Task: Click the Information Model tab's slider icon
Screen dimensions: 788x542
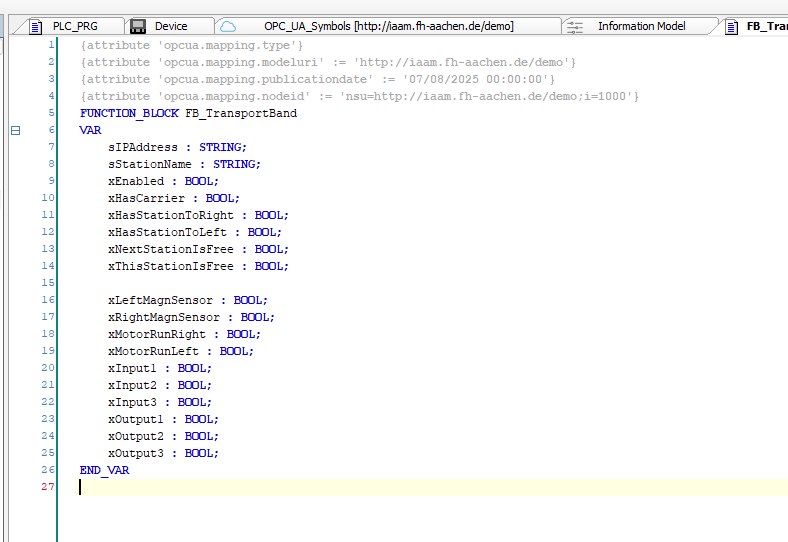Action: tap(575, 27)
